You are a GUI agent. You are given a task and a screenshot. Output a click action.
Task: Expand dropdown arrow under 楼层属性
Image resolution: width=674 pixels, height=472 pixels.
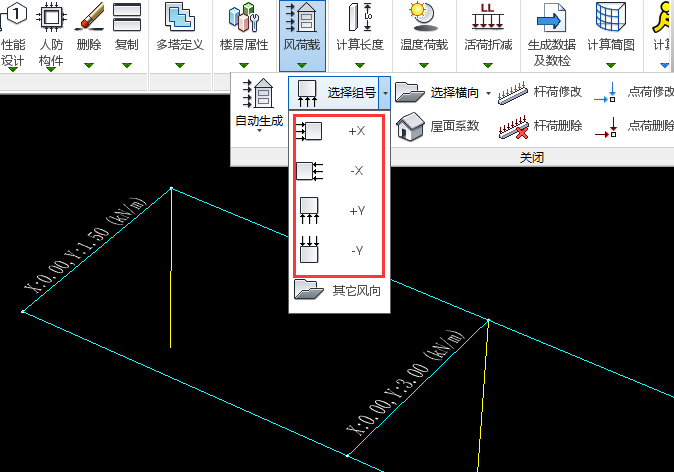pos(244,65)
